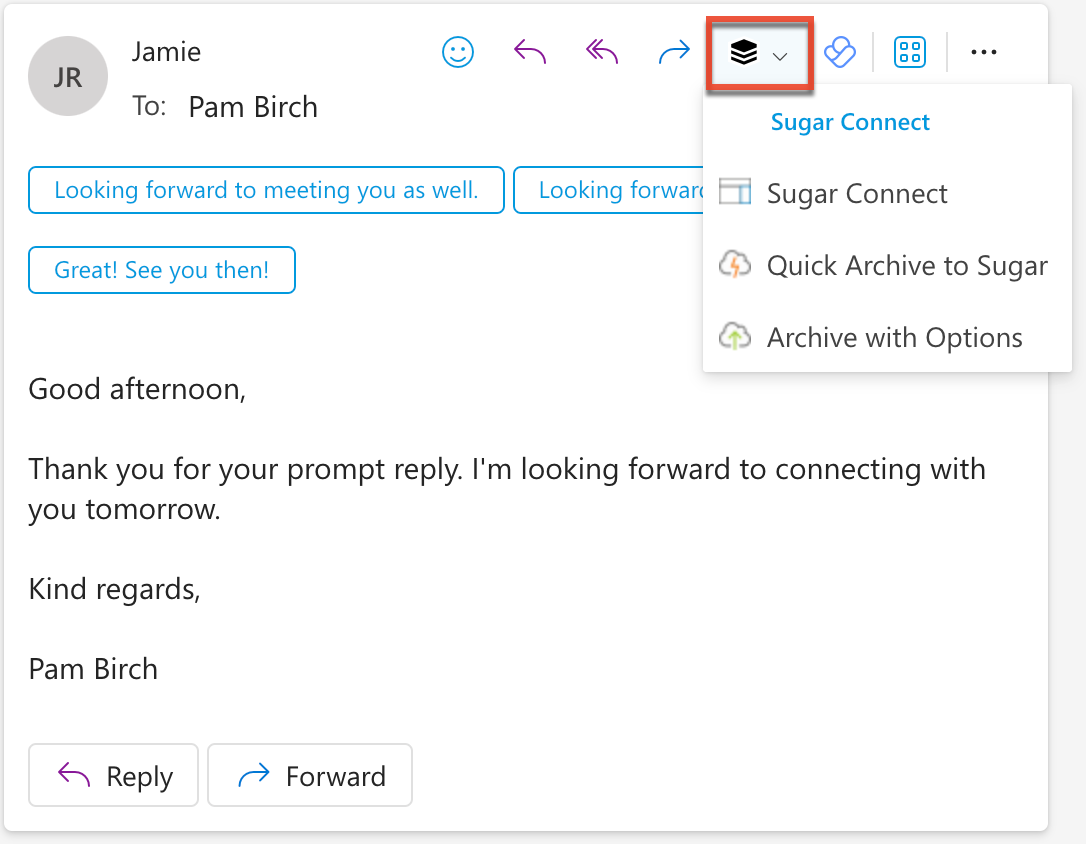This screenshot has width=1086, height=844.
Task: Click the emoji reaction smiley icon
Action: coord(458,53)
